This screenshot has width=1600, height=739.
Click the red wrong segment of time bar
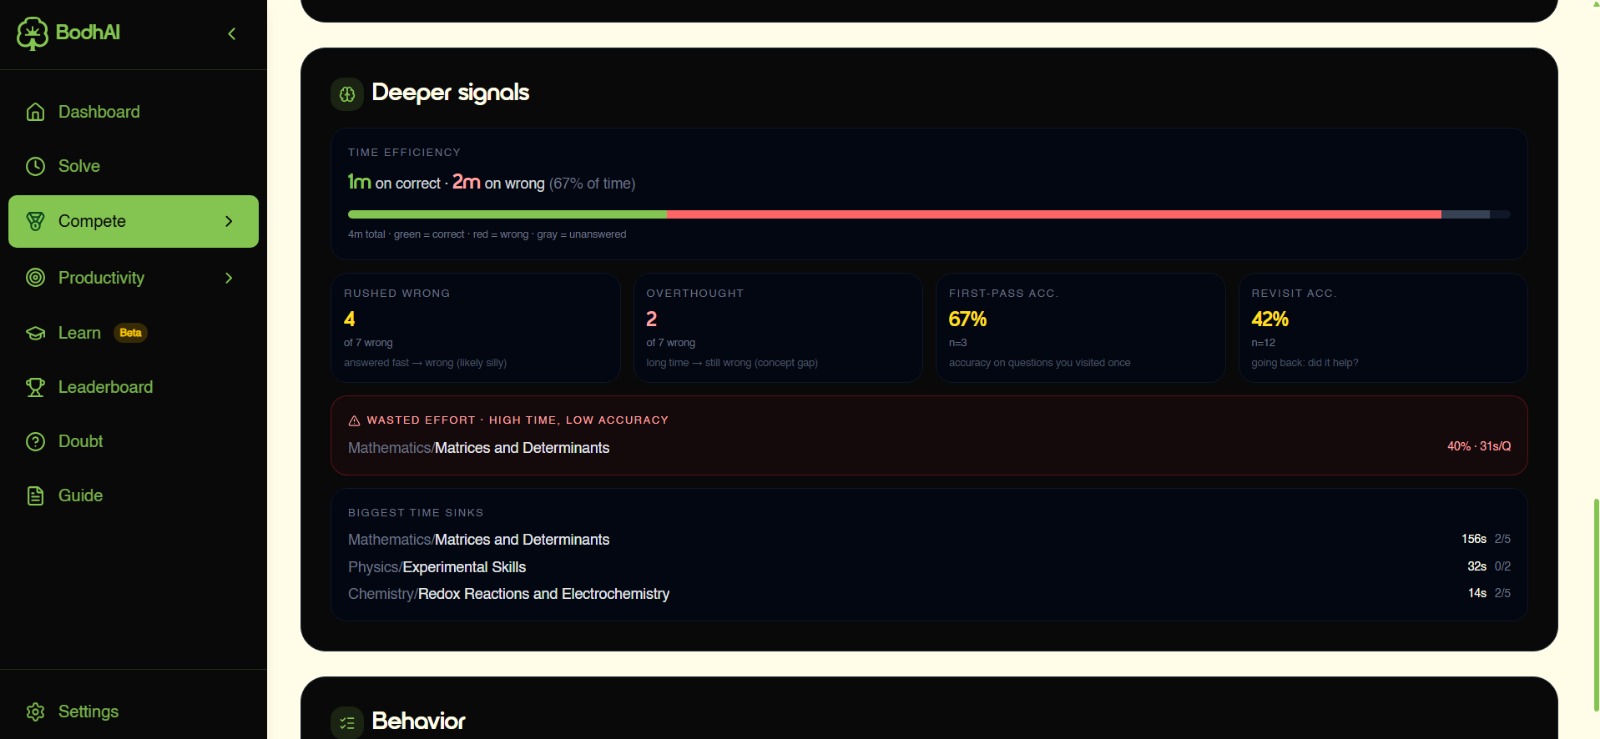click(1054, 214)
